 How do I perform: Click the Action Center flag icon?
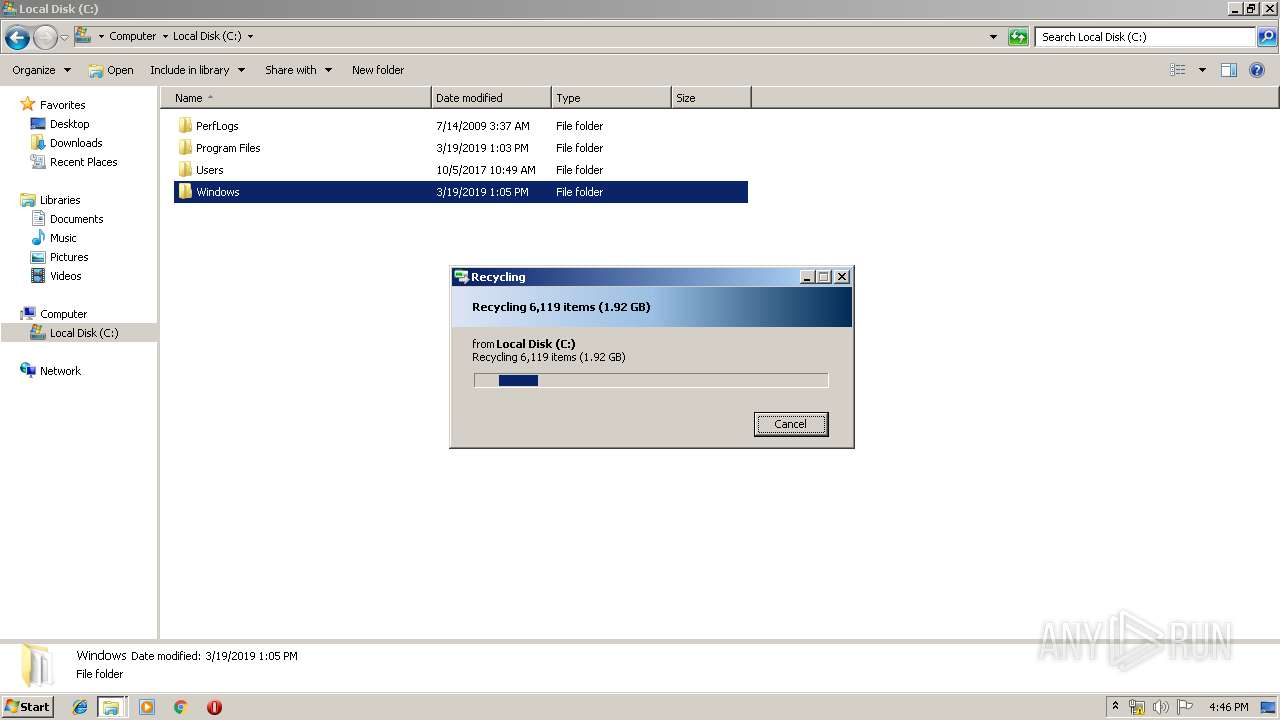point(1185,707)
